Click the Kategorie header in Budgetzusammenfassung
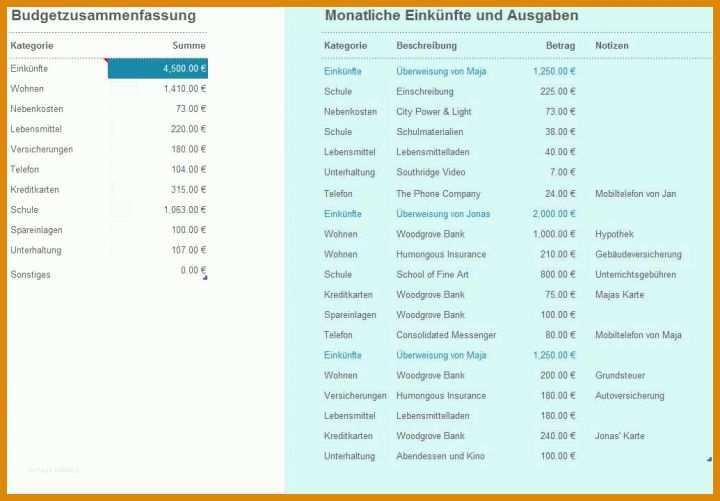The height and width of the screenshot is (501, 720). click(32, 45)
